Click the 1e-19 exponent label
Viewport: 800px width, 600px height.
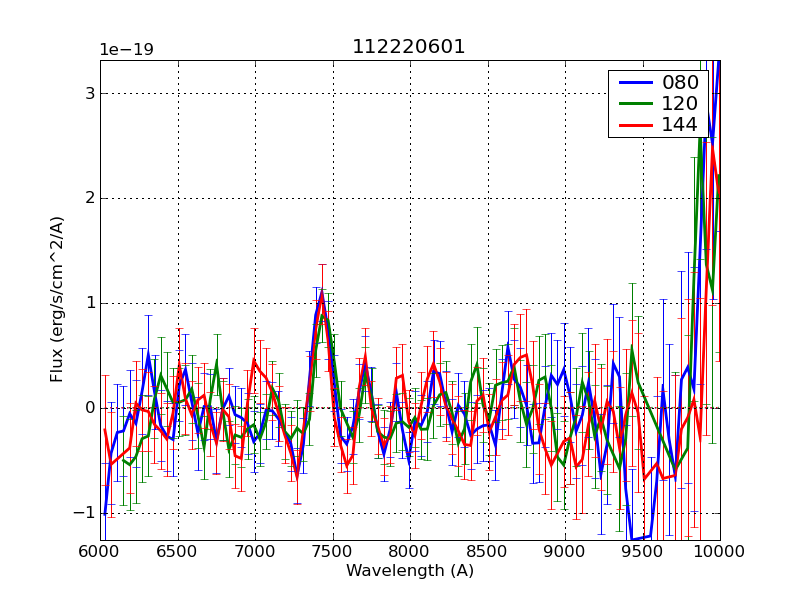click(x=125, y=50)
